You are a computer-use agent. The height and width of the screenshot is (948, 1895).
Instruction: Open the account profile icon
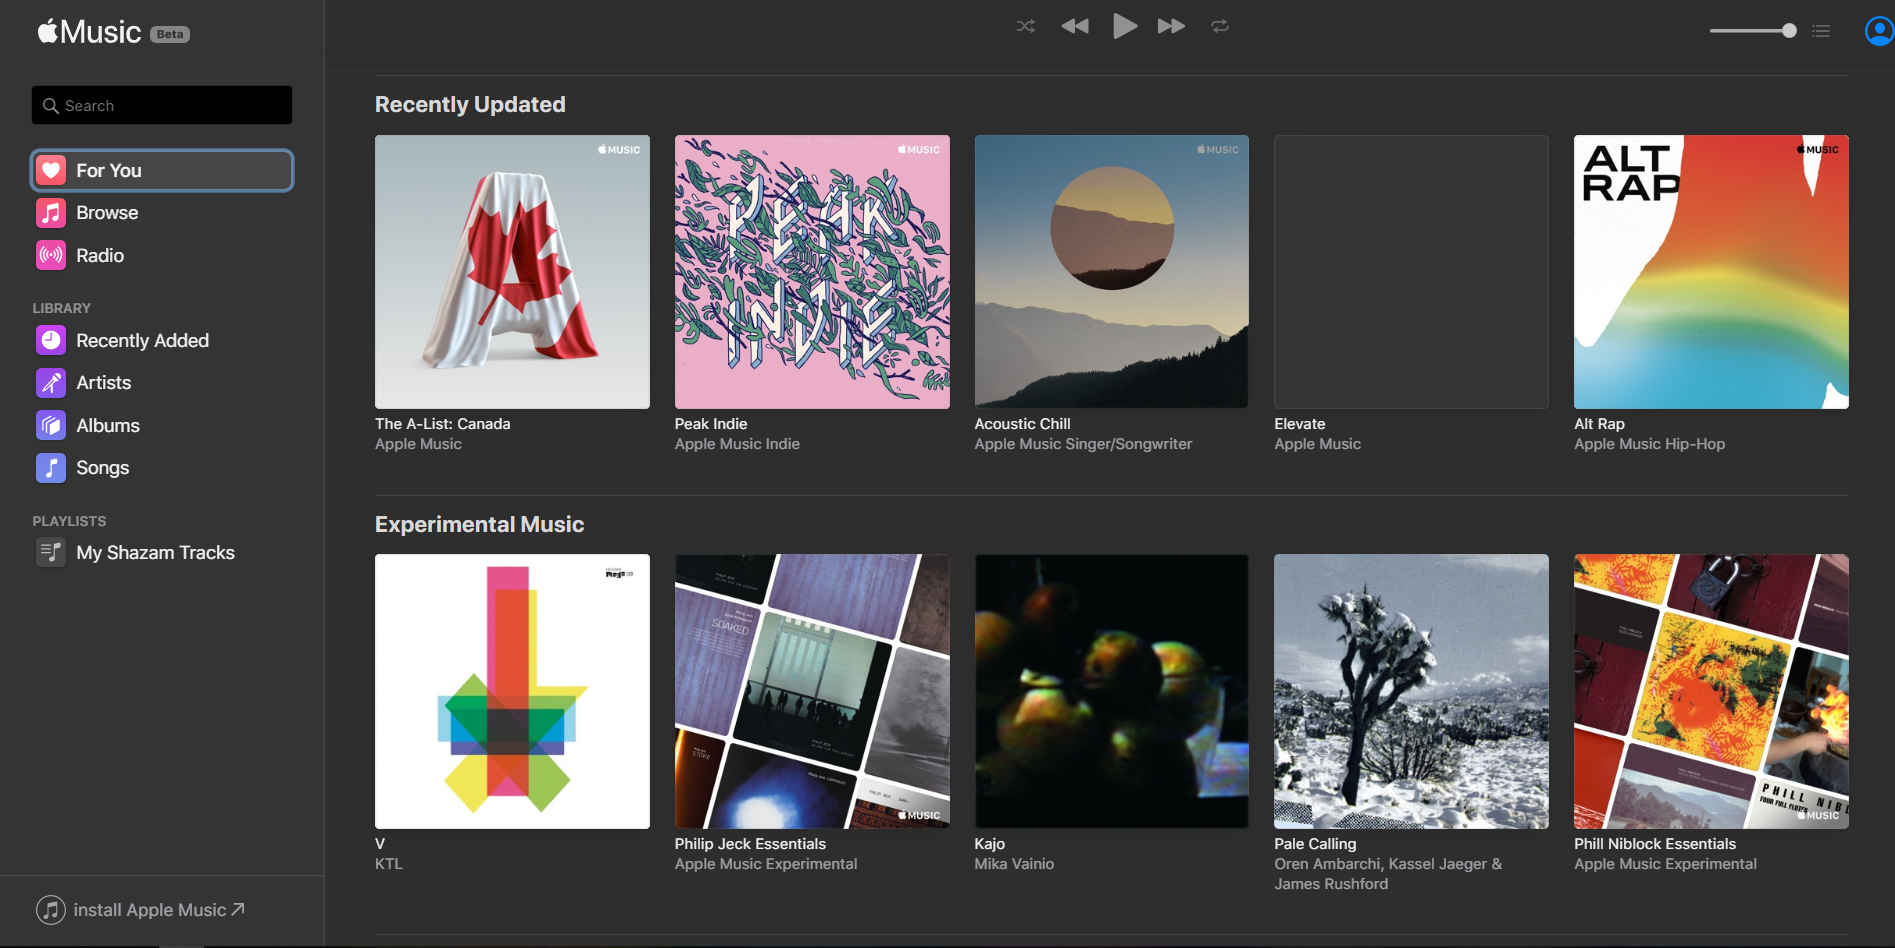tap(1879, 31)
